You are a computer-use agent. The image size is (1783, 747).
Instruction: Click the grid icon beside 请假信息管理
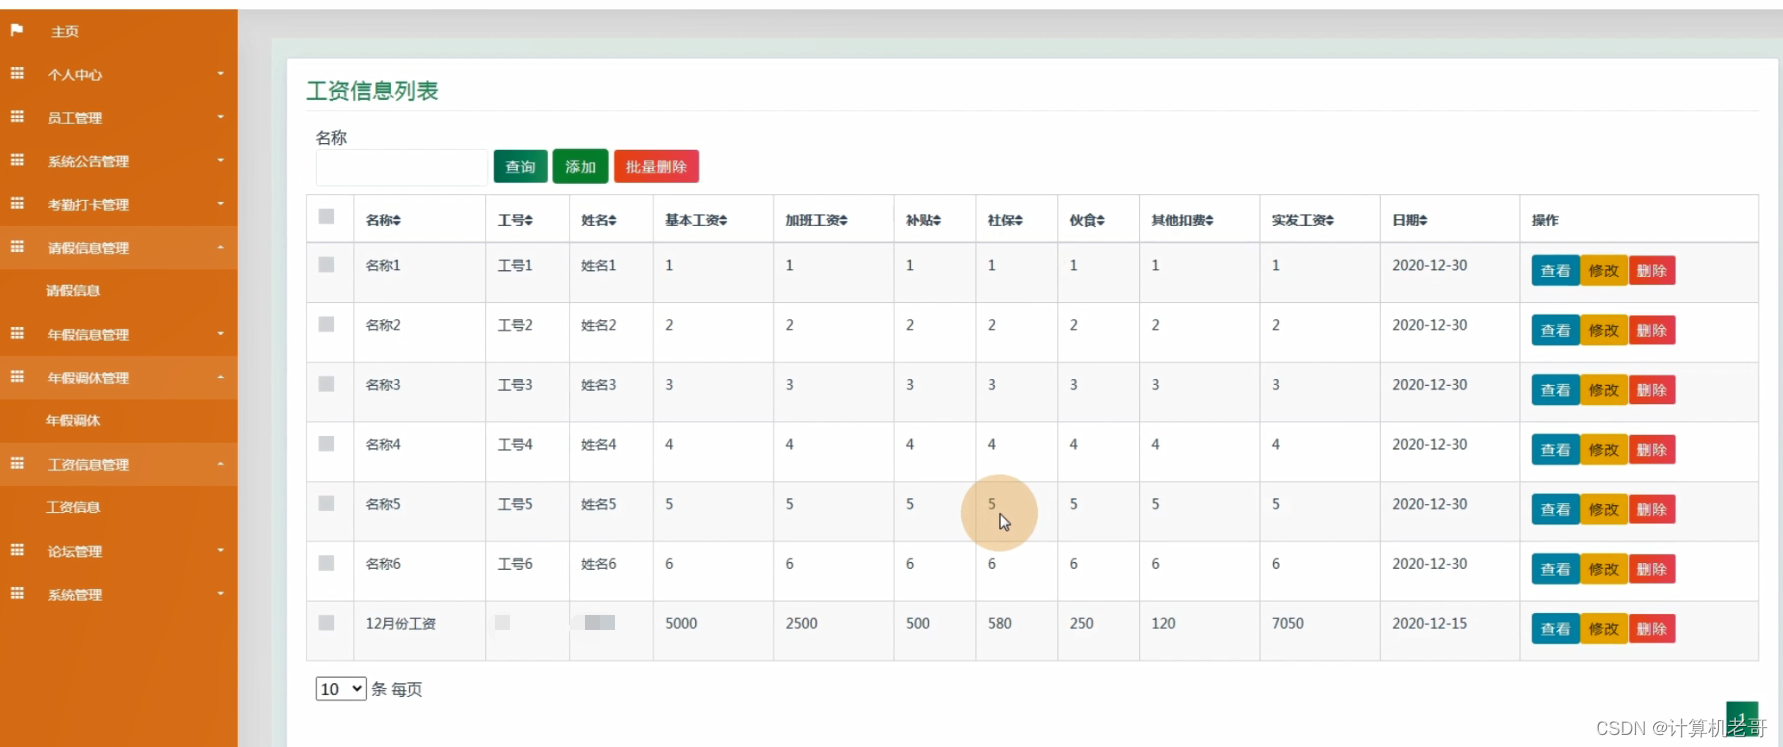click(17, 247)
